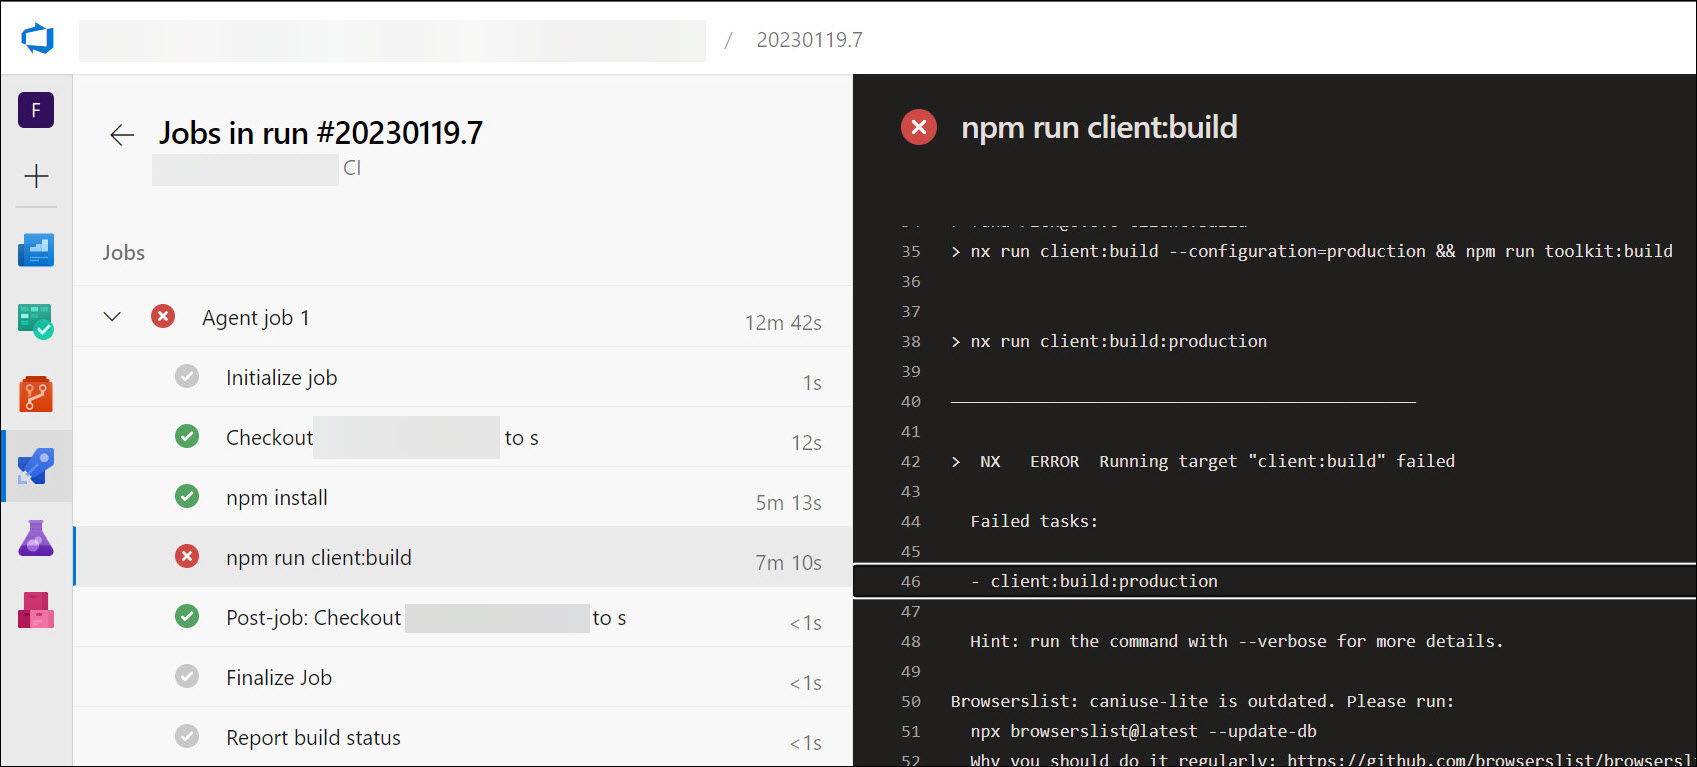The image size is (1697, 767).
Task: Click the status icon of Initialize job
Action: pyautogui.click(x=187, y=376)
